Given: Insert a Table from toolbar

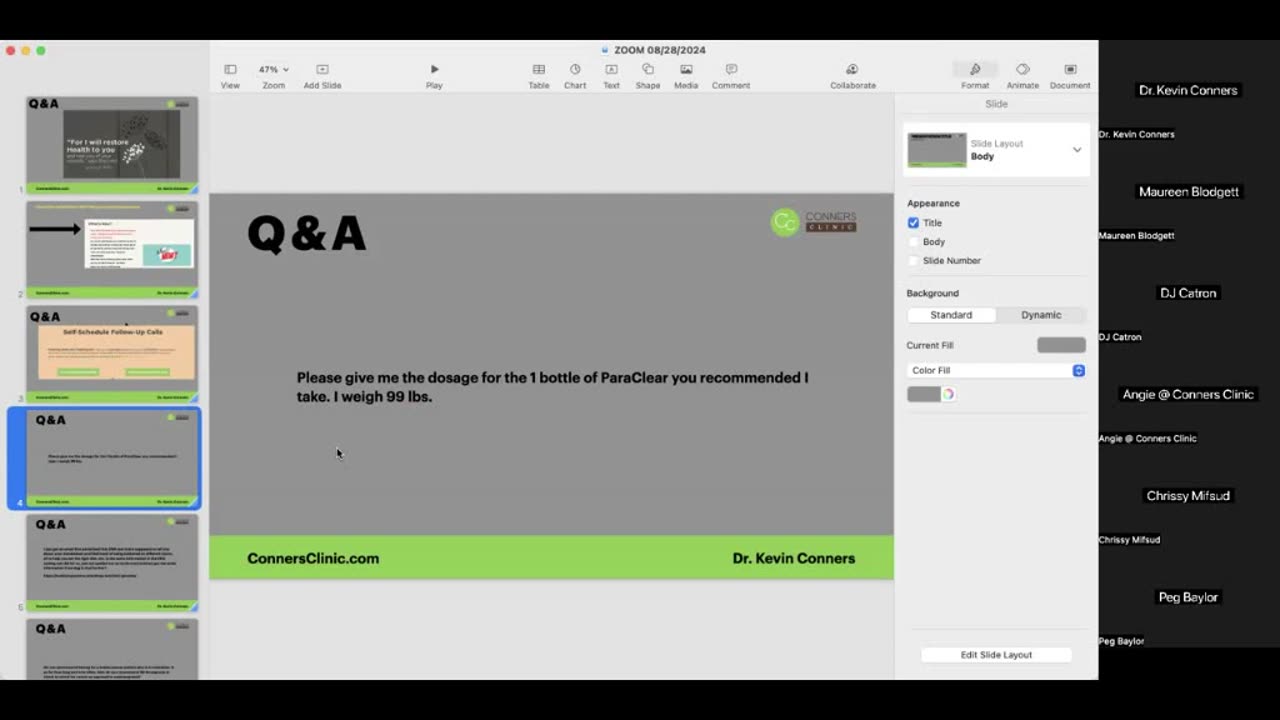Looking at the screenshot, I should point(539,76).
